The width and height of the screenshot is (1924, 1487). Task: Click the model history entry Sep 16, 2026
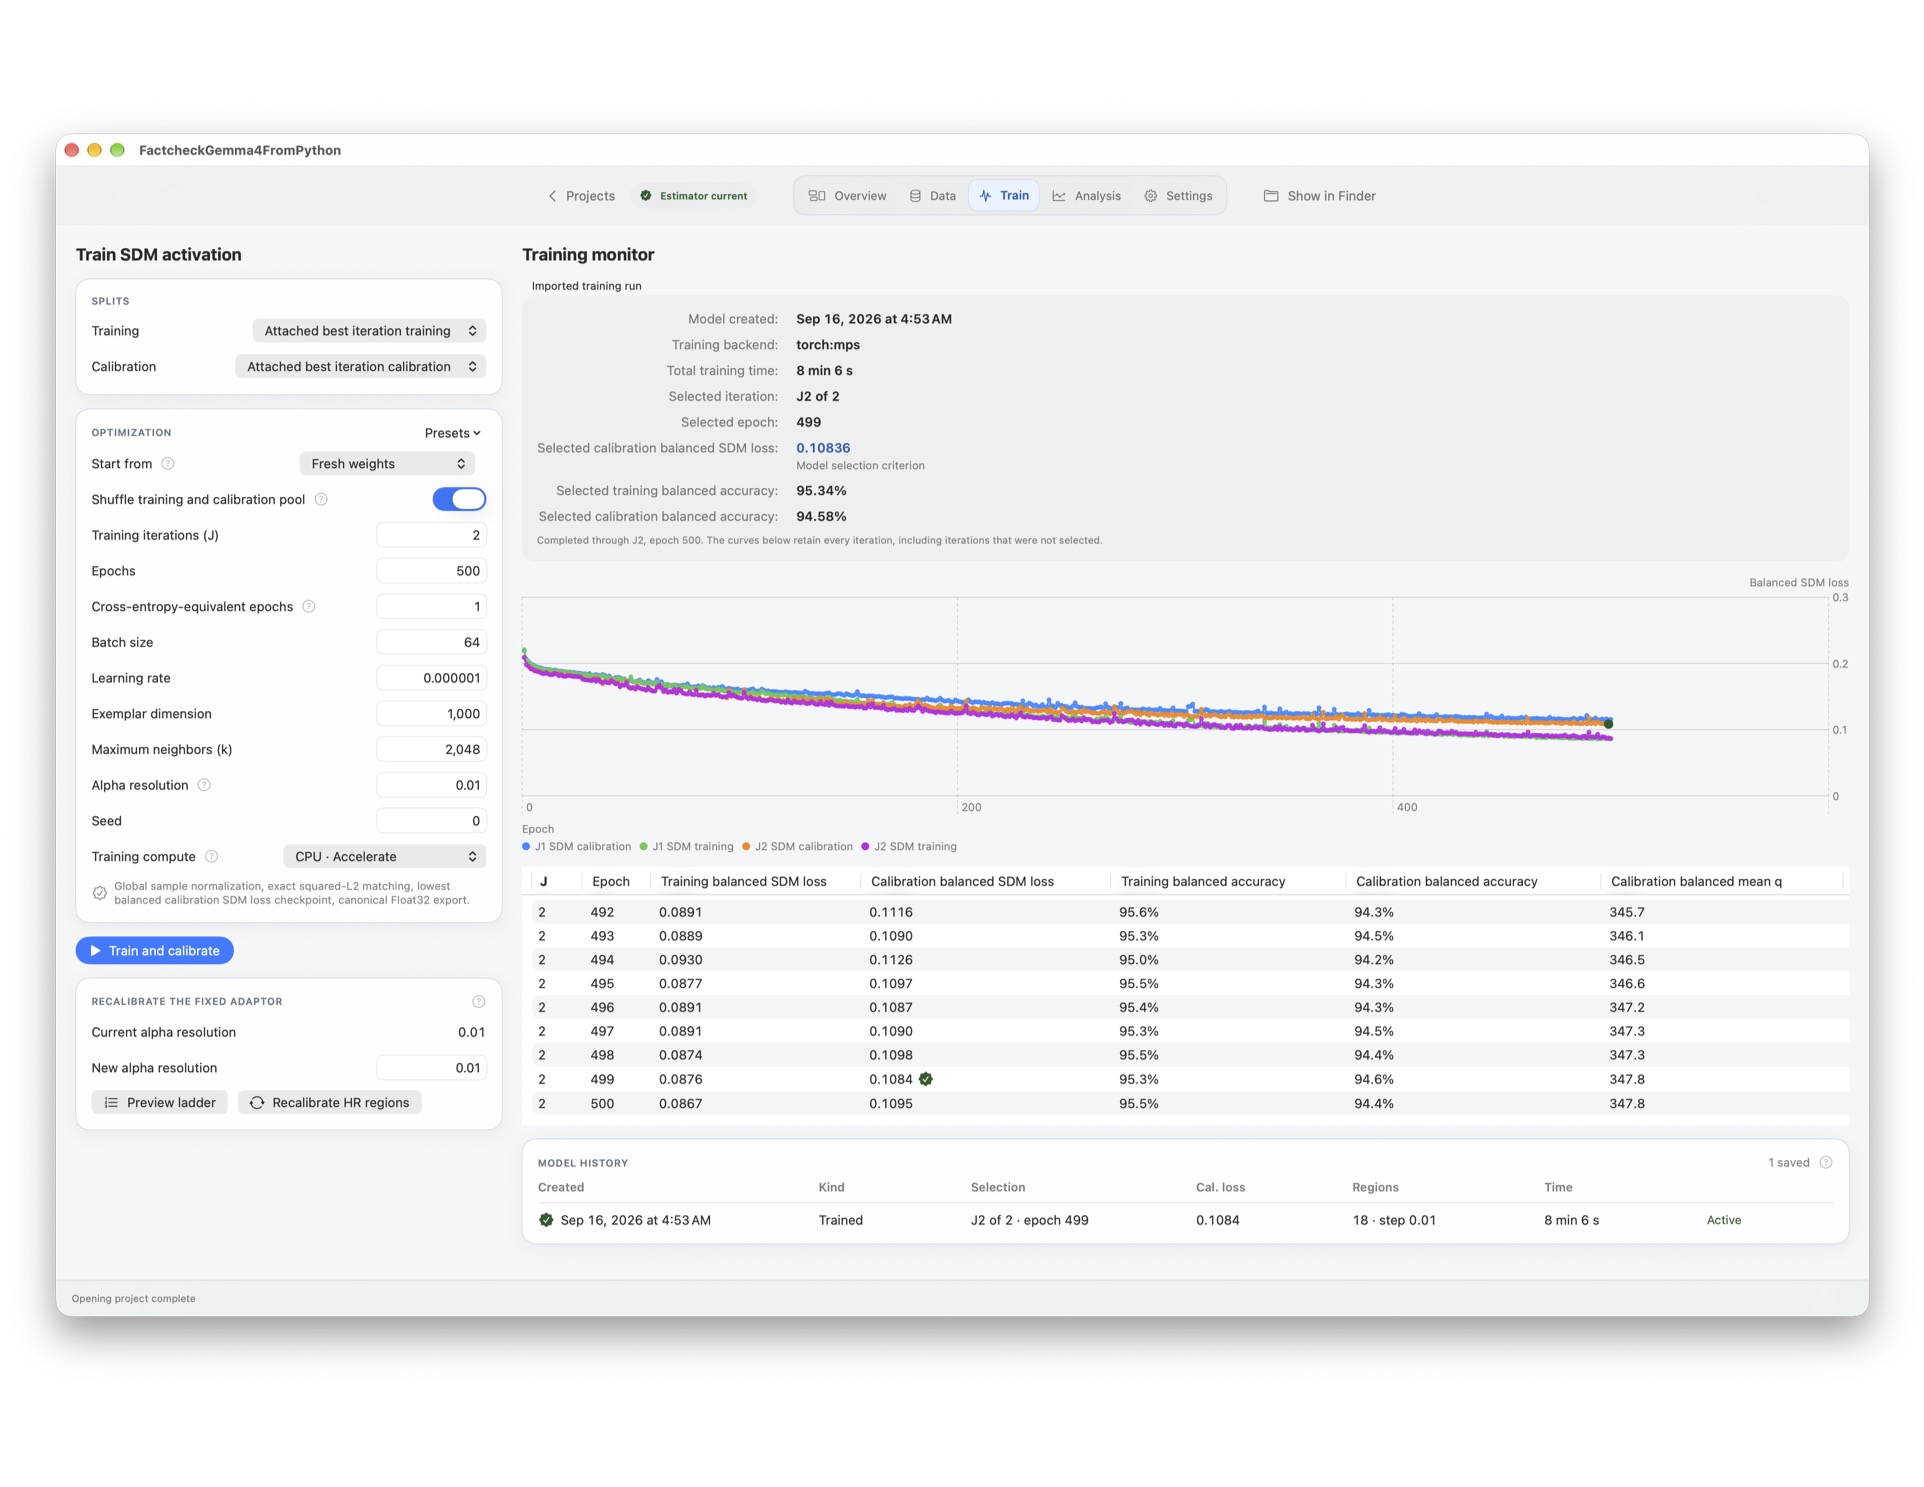click(x=1185, y=1220)
